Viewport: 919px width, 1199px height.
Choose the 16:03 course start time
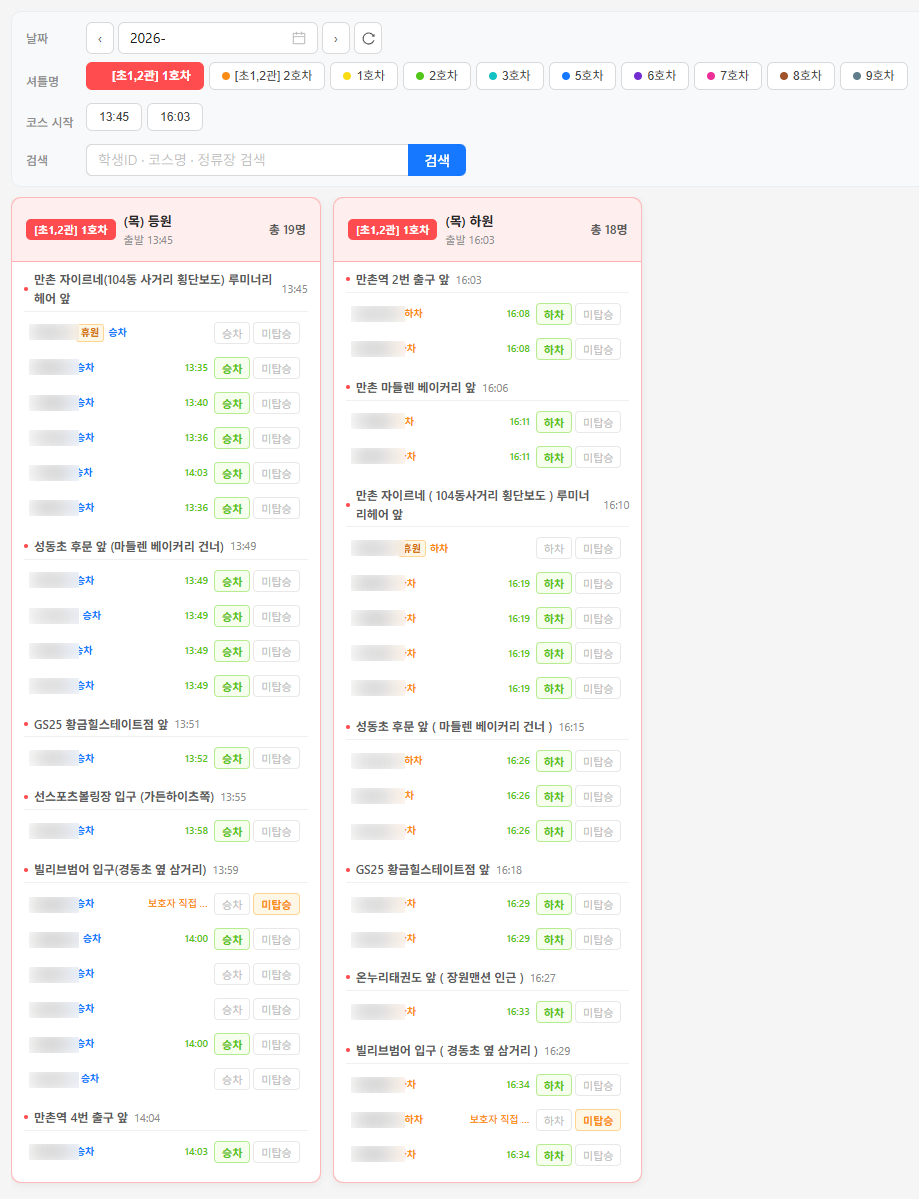click(175, 117)
